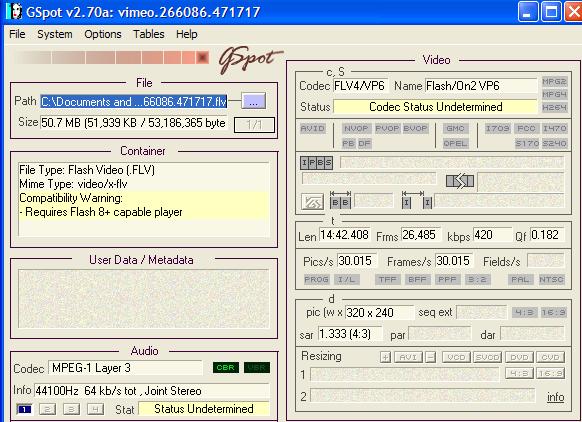Viewport: 582px width, 422px height.
Task: Click the PROG scan indicator
Action: click(x=316, y=279)
